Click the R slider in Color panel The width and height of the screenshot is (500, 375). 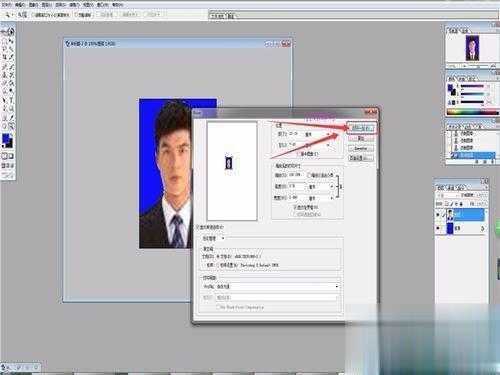(x=473, y=87)
